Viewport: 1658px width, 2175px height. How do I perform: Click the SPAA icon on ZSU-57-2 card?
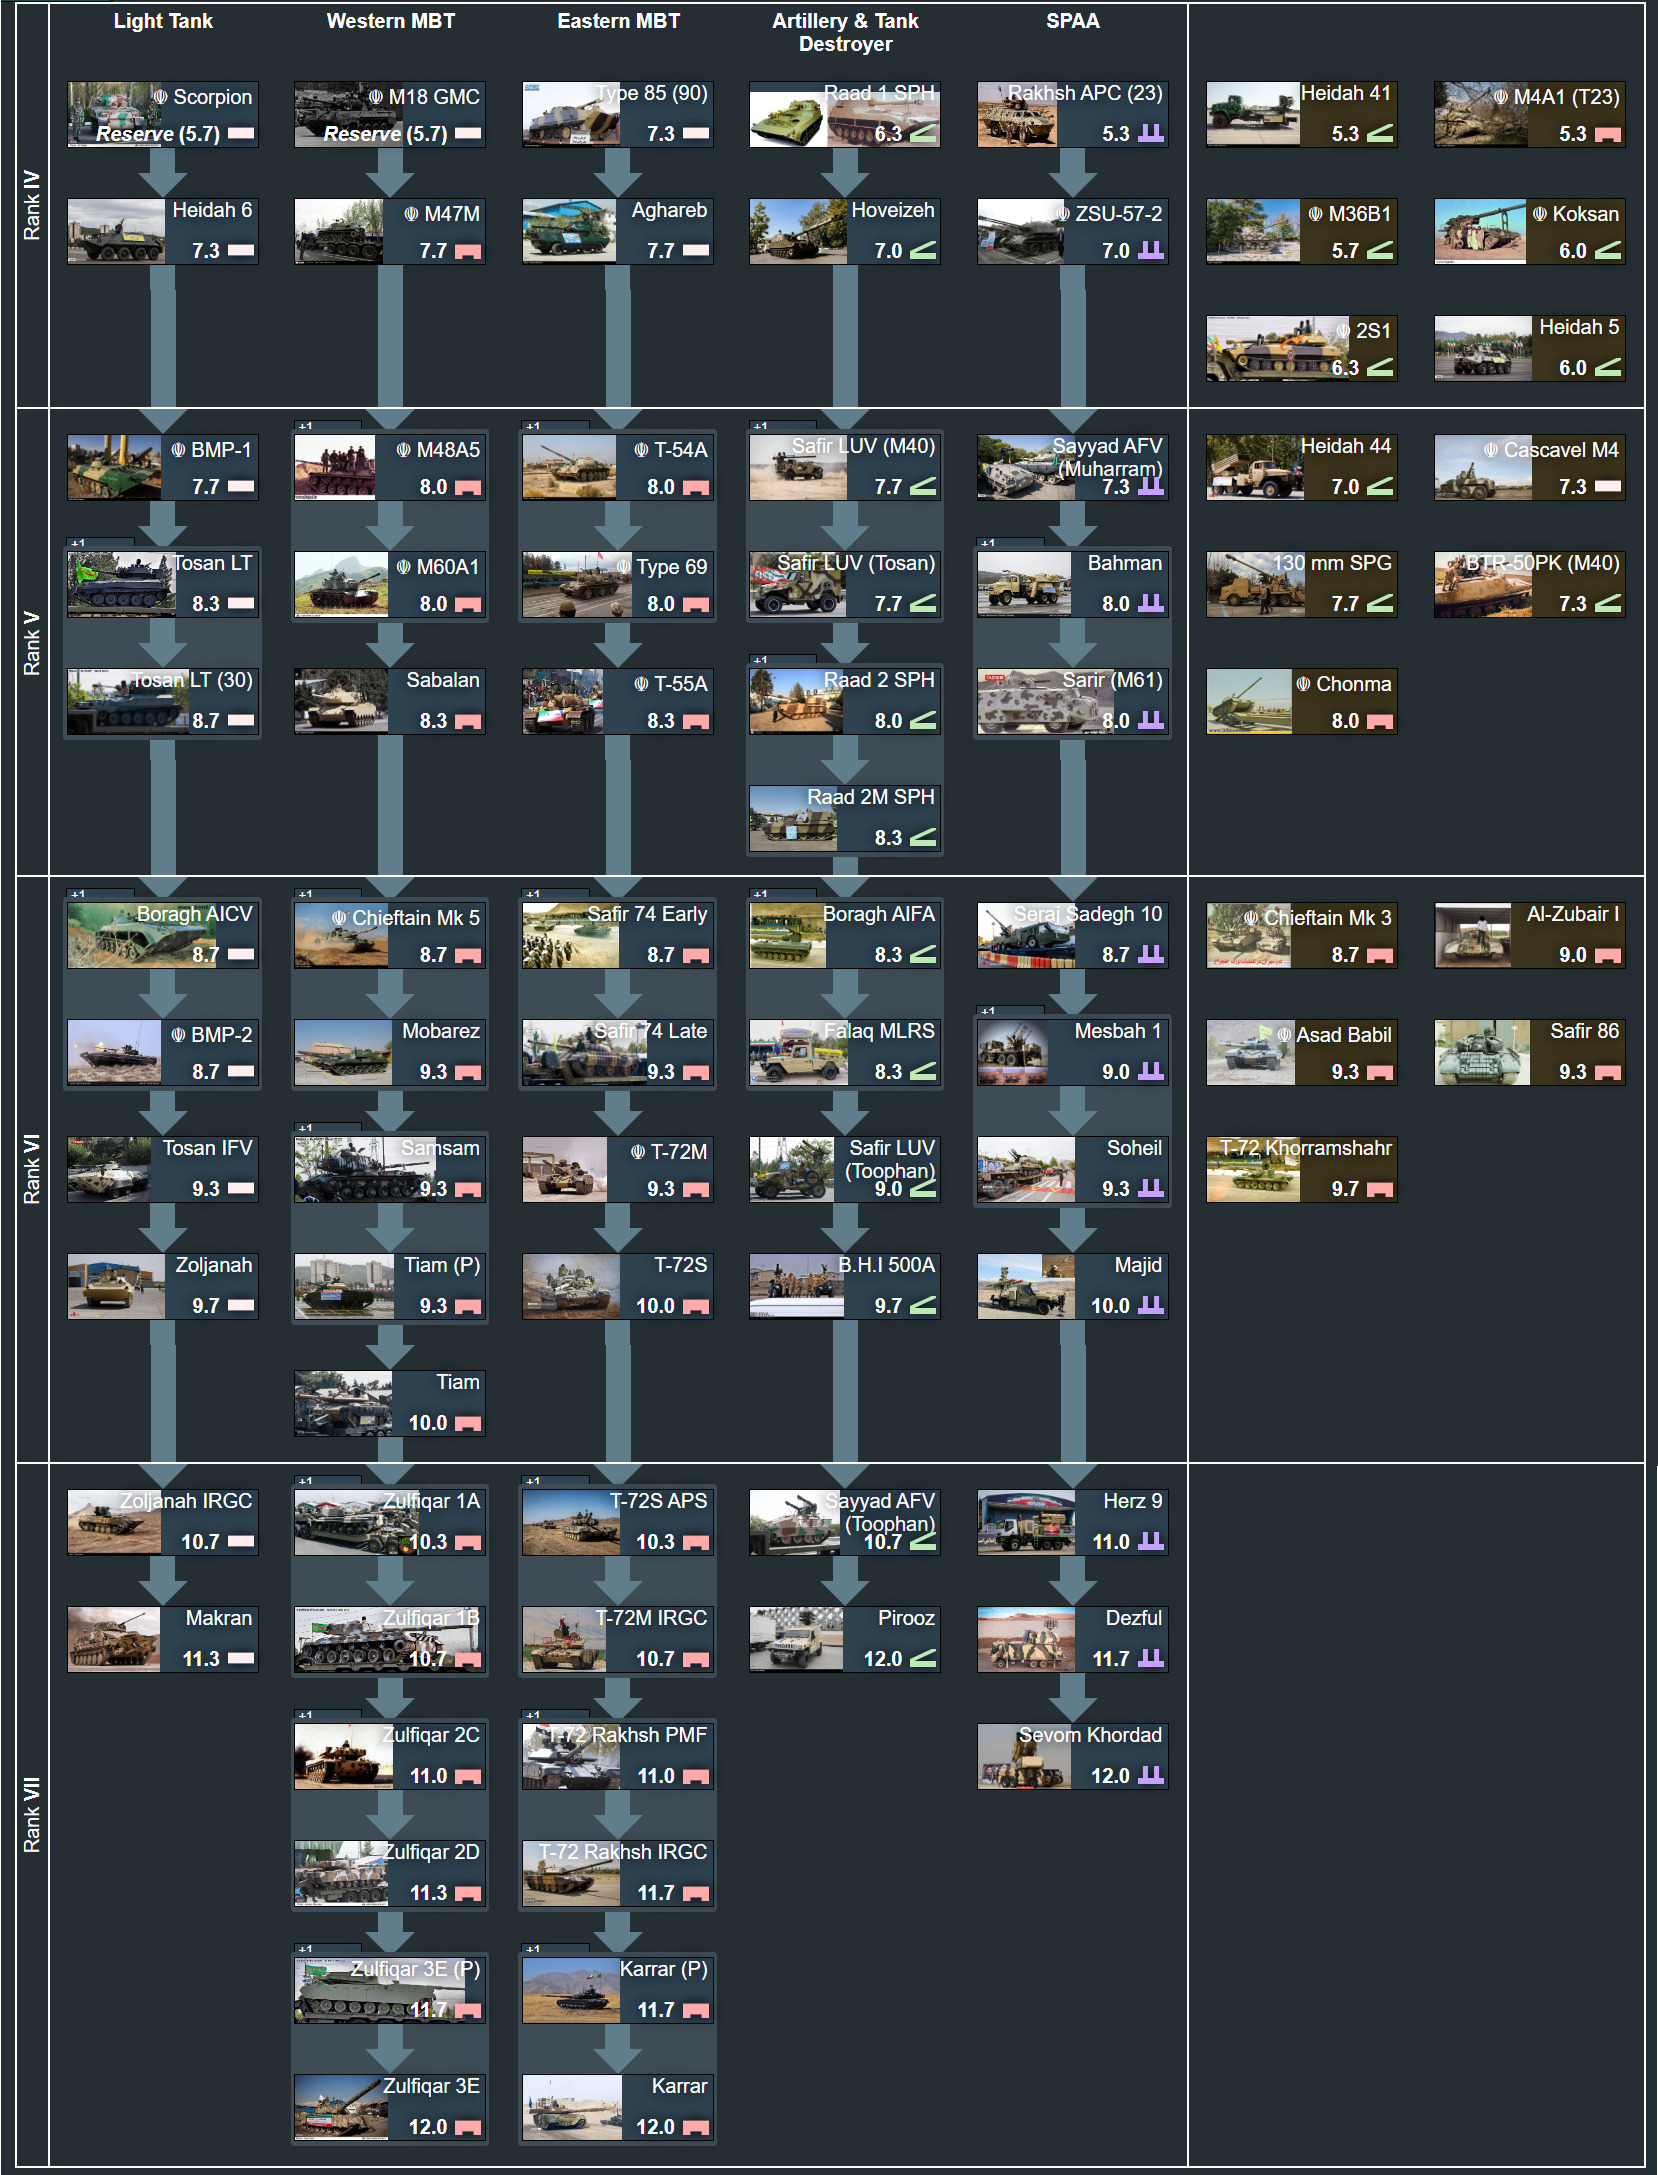click(x=1151, y=250)
